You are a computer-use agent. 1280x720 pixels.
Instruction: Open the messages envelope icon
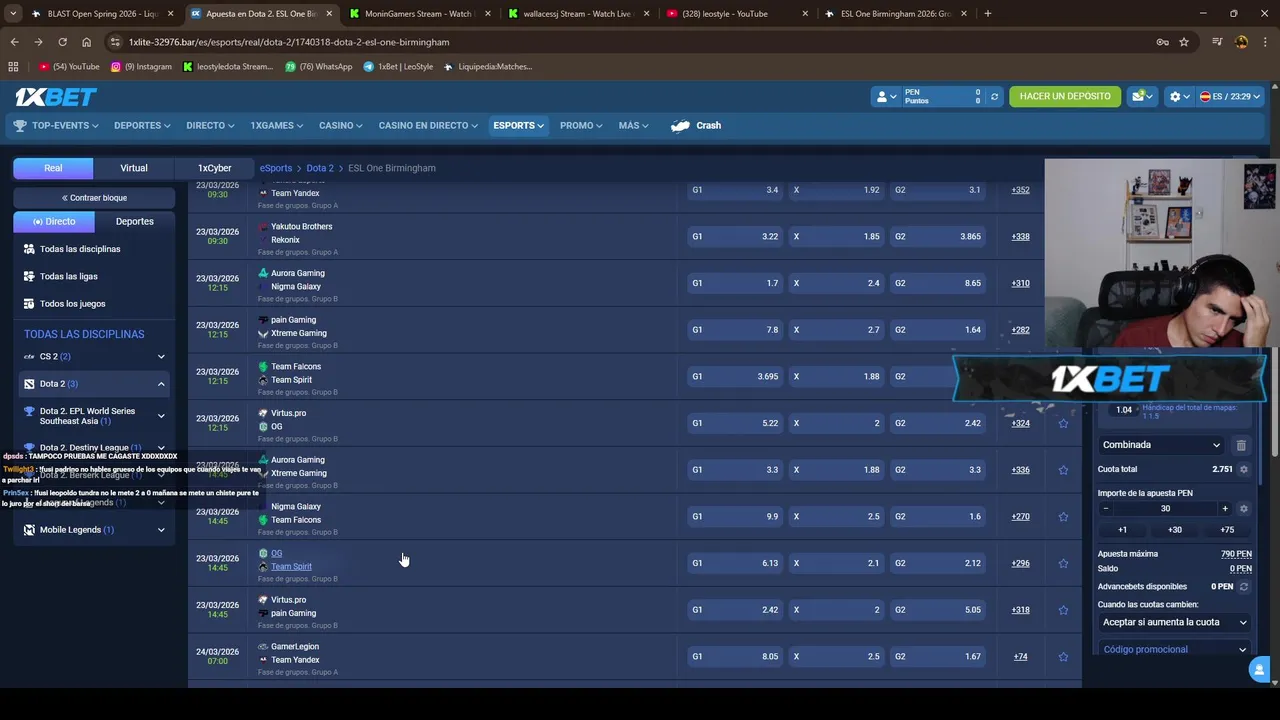(1142, 96)
